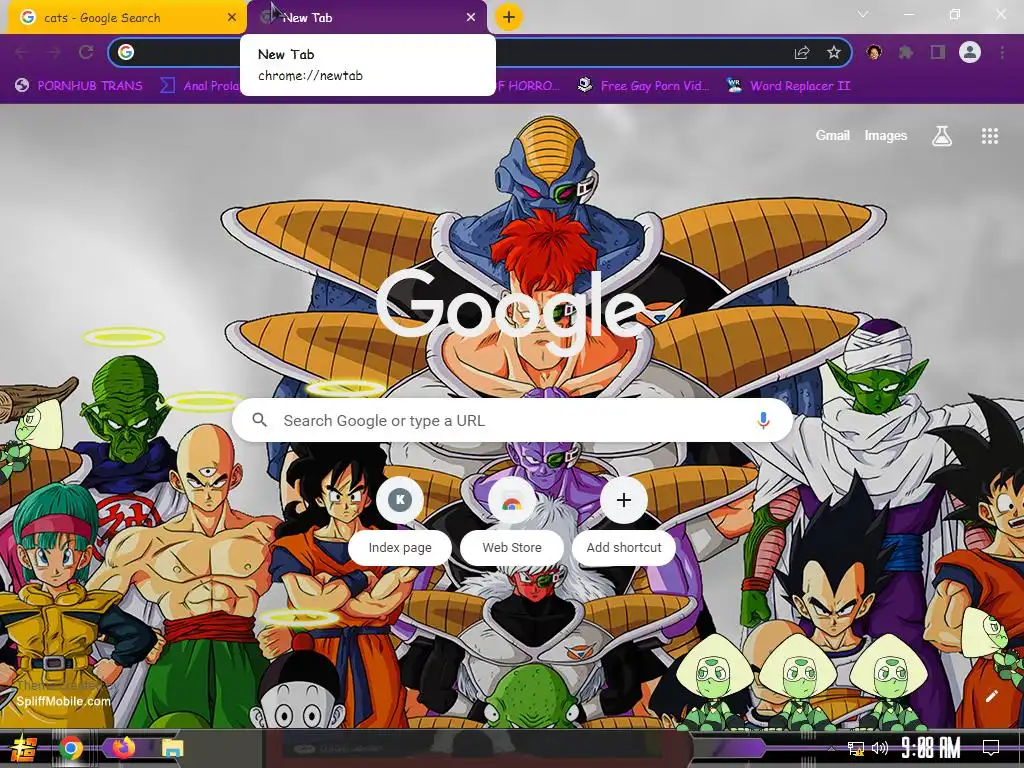This screenshot has width=1024, height=768.
Task: Open the Chrome profile menu
Action: tap(970, 52)
